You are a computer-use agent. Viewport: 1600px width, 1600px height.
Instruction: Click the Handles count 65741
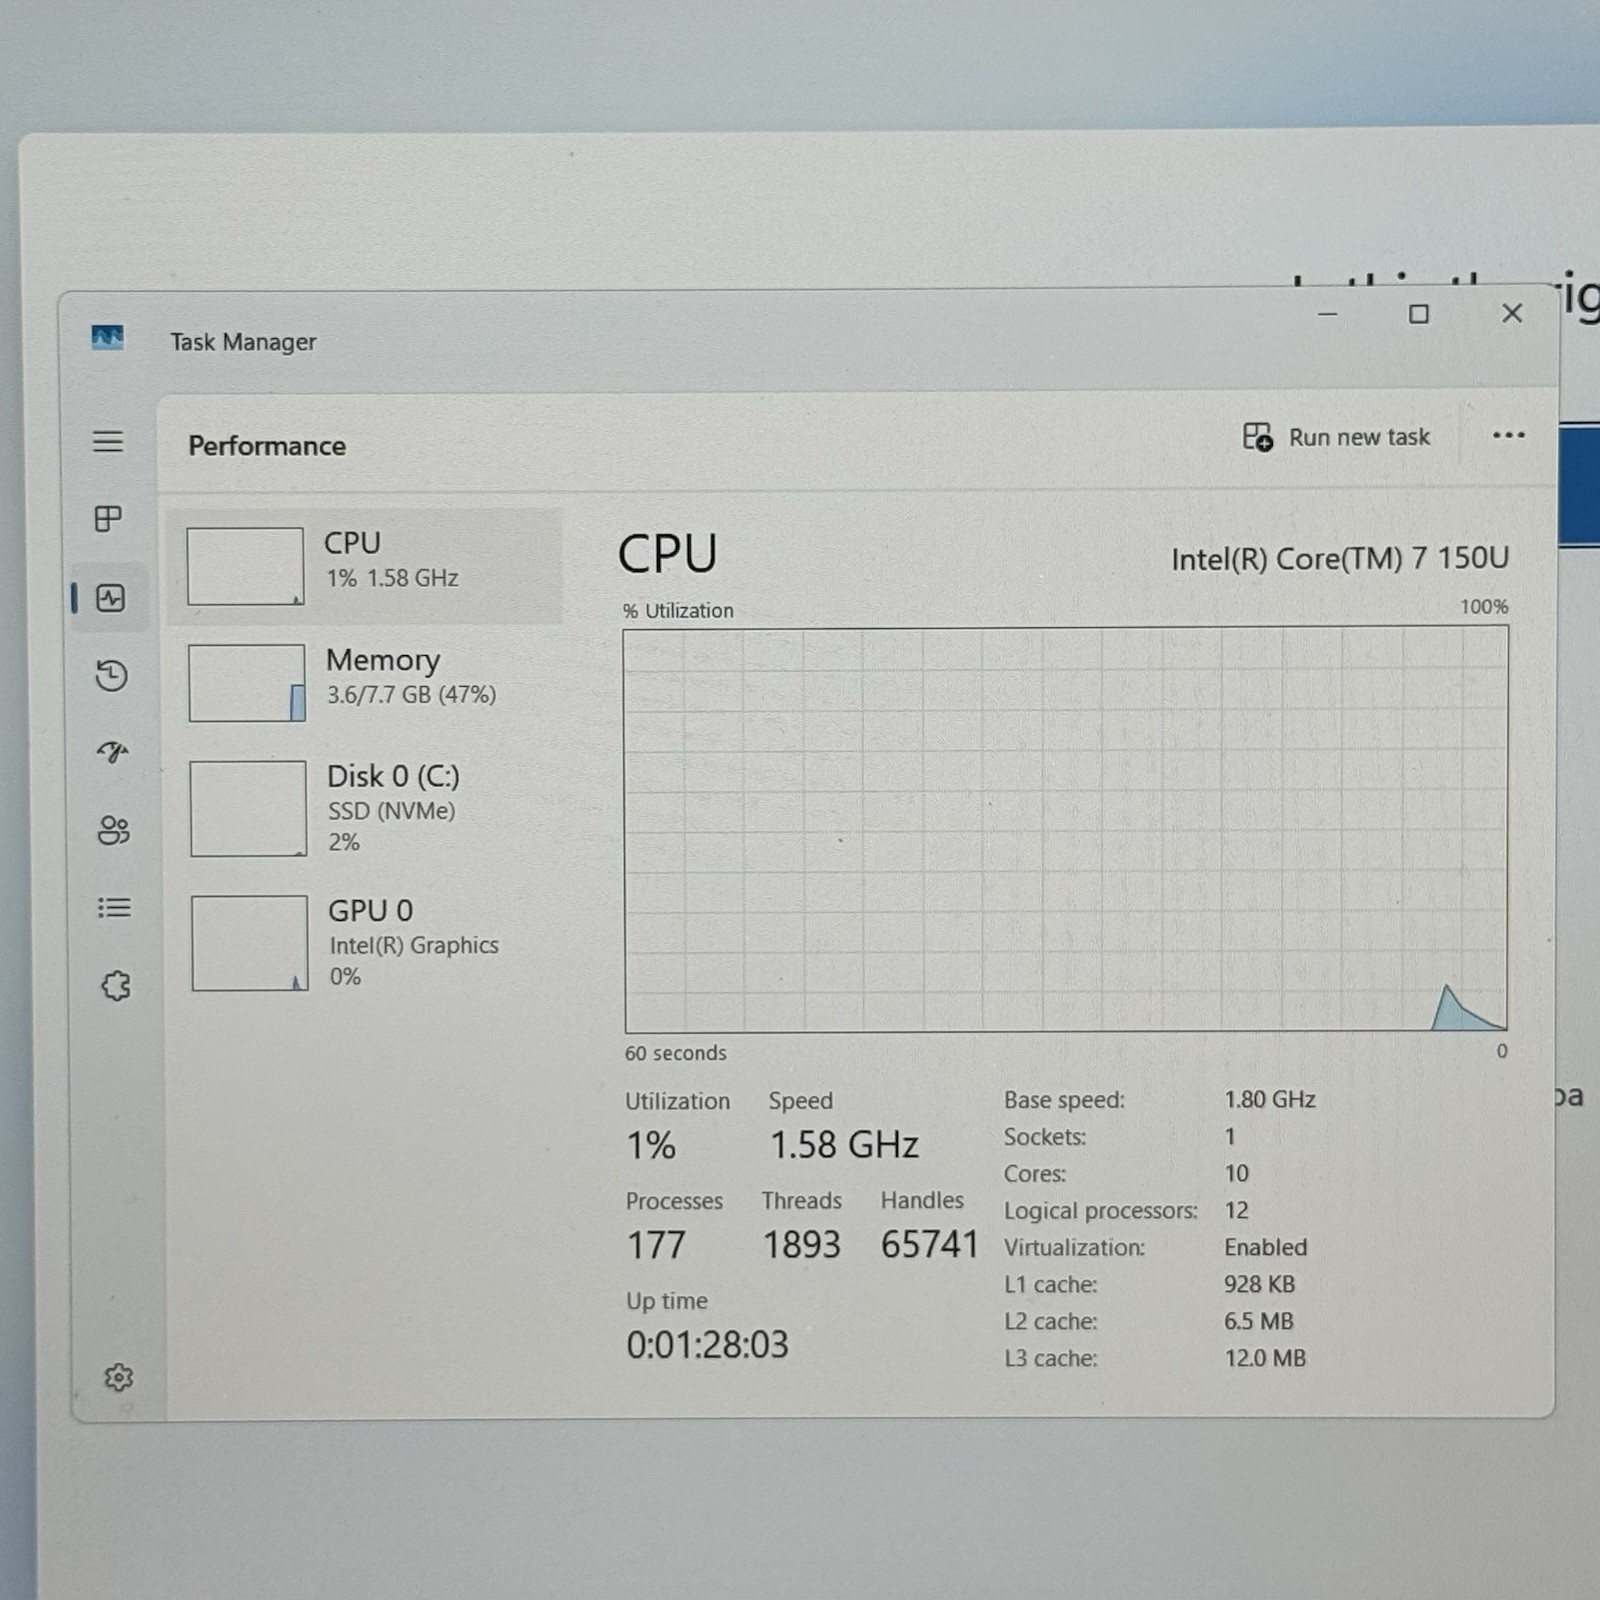(x=929, y=1245)
